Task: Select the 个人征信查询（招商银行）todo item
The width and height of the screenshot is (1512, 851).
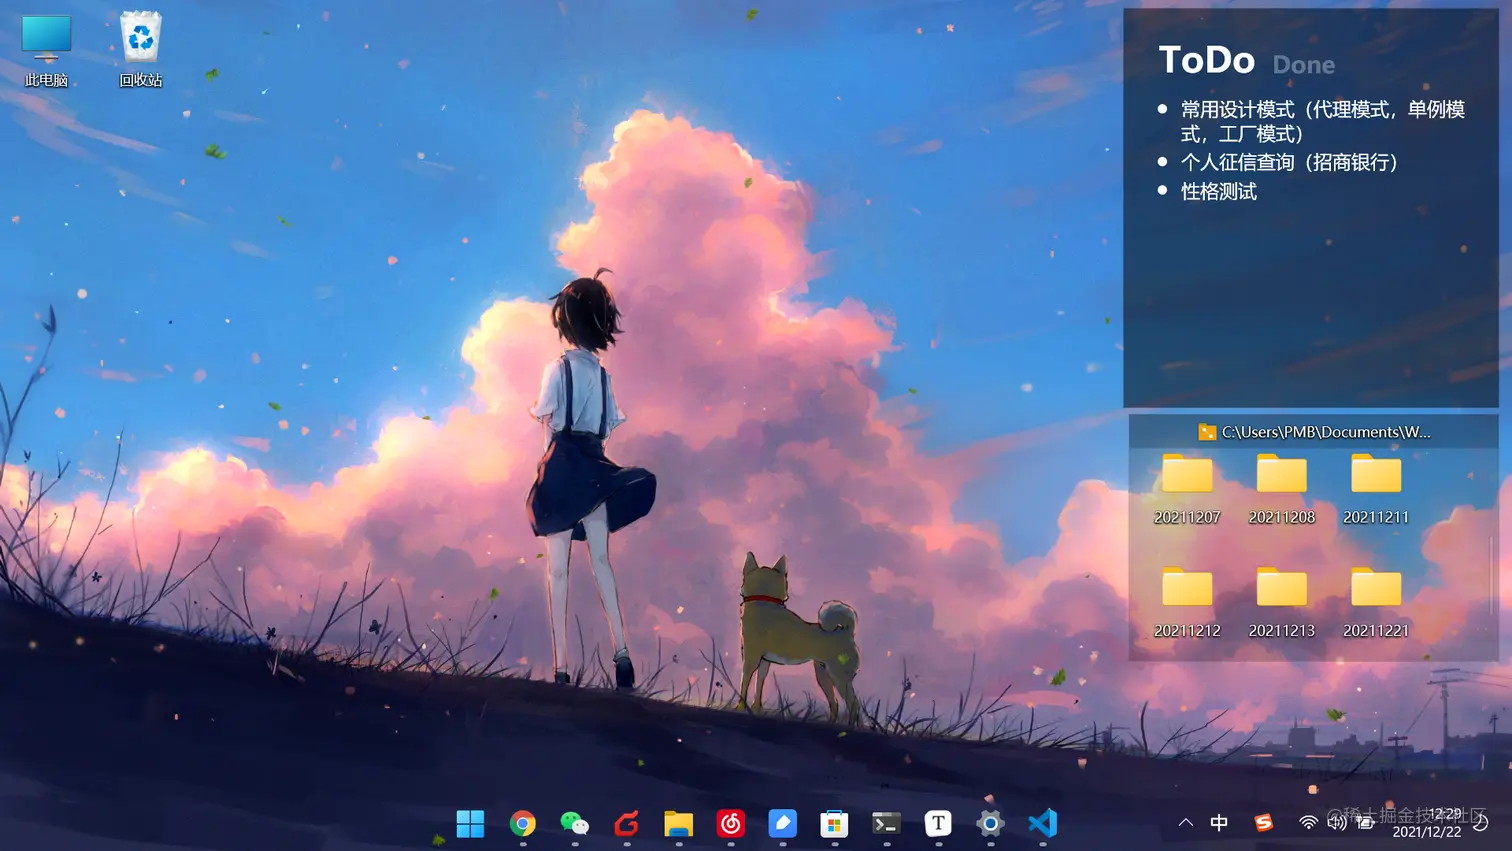Action: click(1279, 162)
